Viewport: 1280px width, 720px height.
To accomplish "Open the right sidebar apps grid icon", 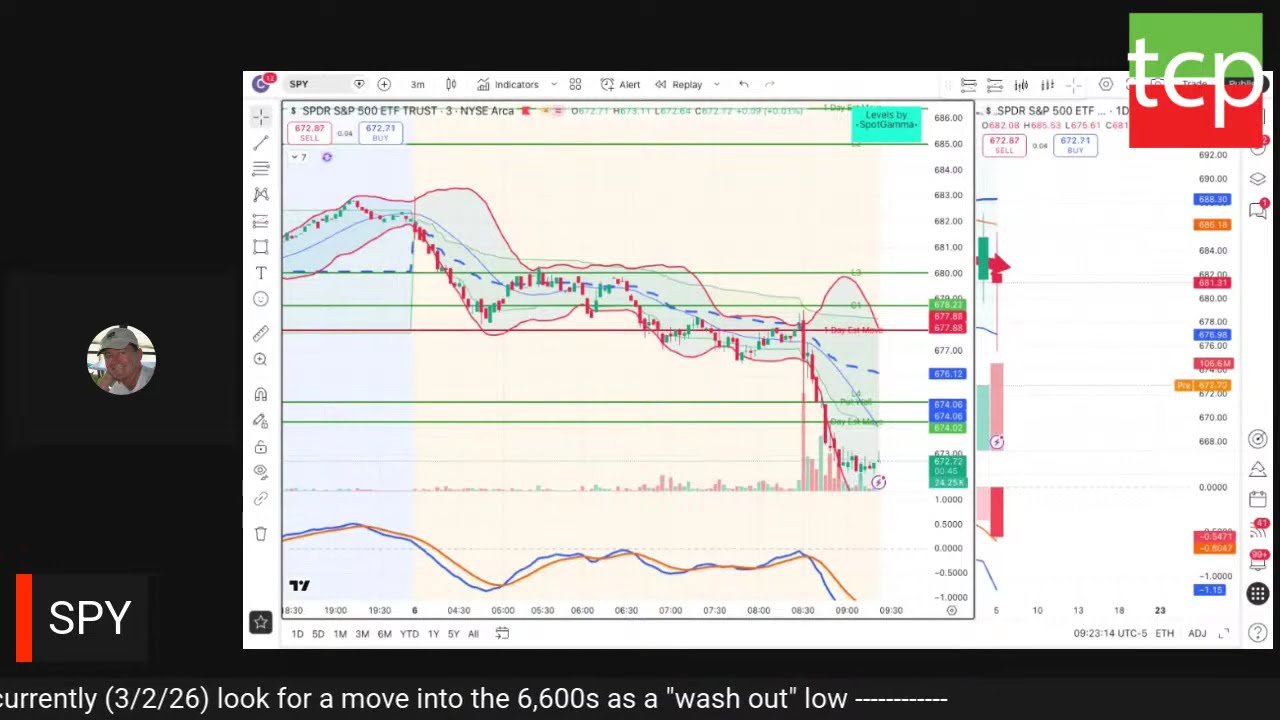I will 1258,594.
